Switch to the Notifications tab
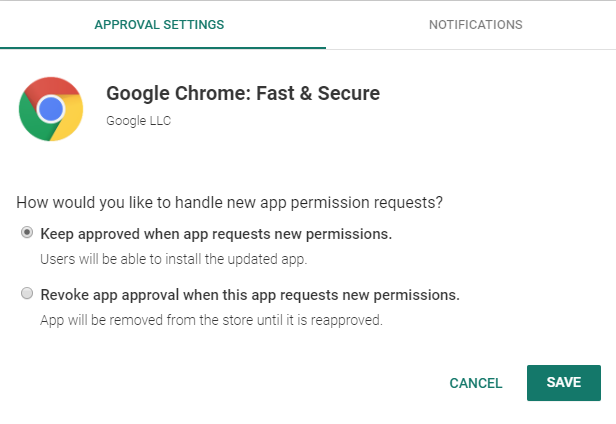 (475, 24)
